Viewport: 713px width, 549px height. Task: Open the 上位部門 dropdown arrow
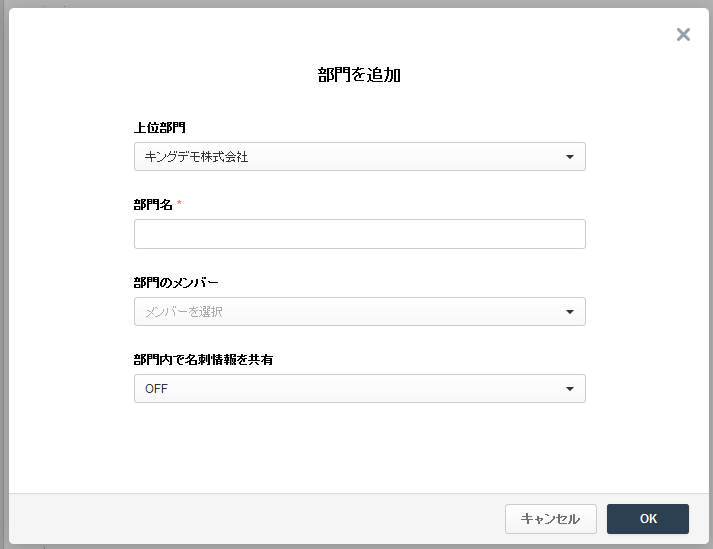569,157
